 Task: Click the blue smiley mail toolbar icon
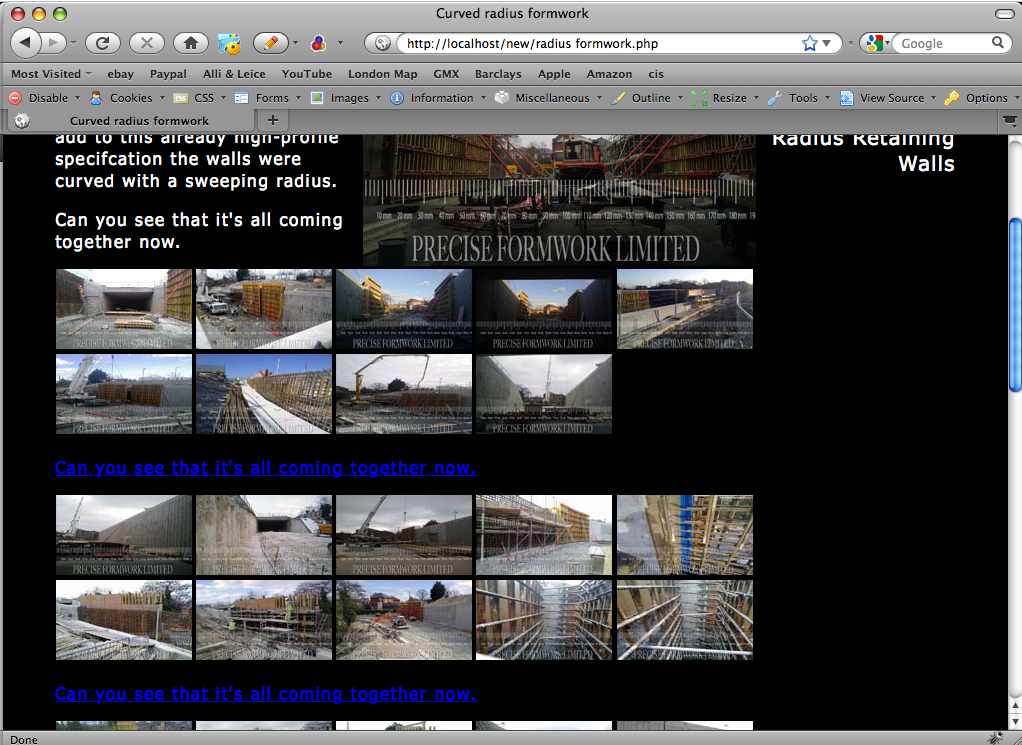click(229, 43)
